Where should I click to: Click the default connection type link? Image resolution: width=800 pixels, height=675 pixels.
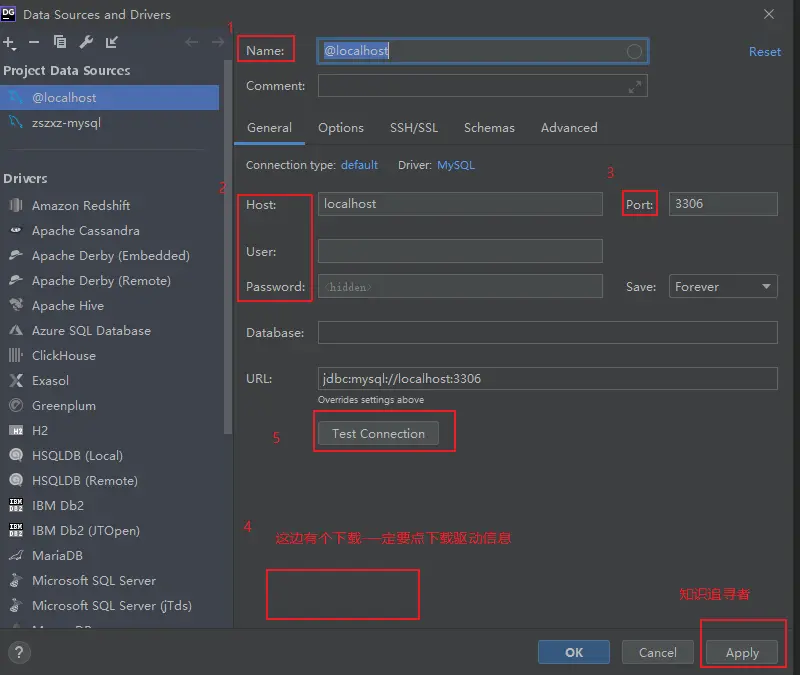pos(359,165)
